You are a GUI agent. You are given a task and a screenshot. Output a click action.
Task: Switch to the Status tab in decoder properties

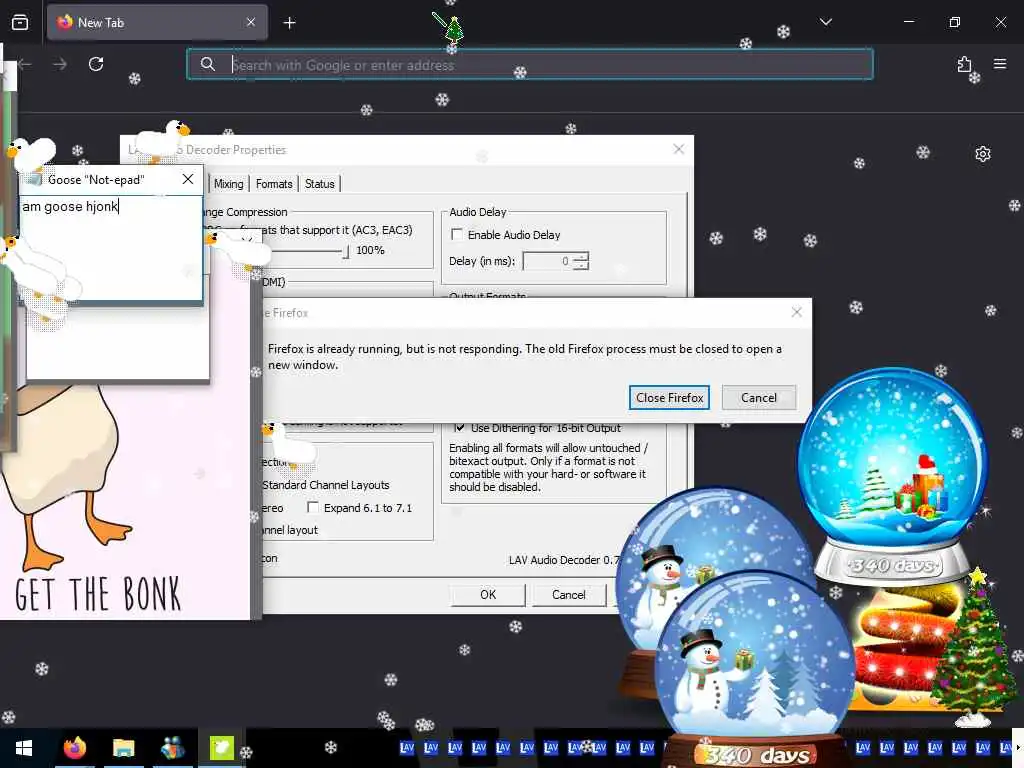coord(319,184)
